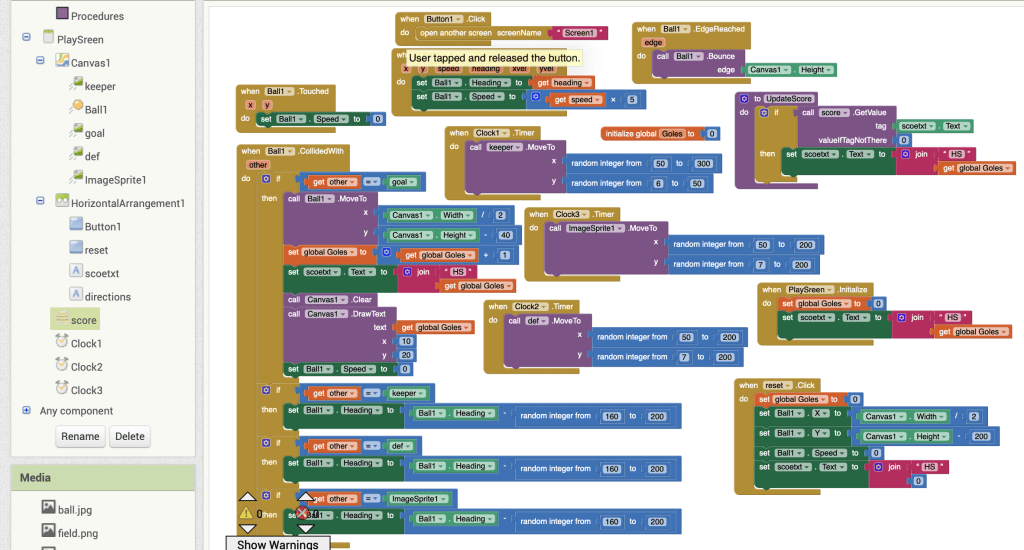Image resolution: width=1024 pixels, height=550 pixels.
Task: Toggle the Show Warnings button
Action: coord(278,544)
